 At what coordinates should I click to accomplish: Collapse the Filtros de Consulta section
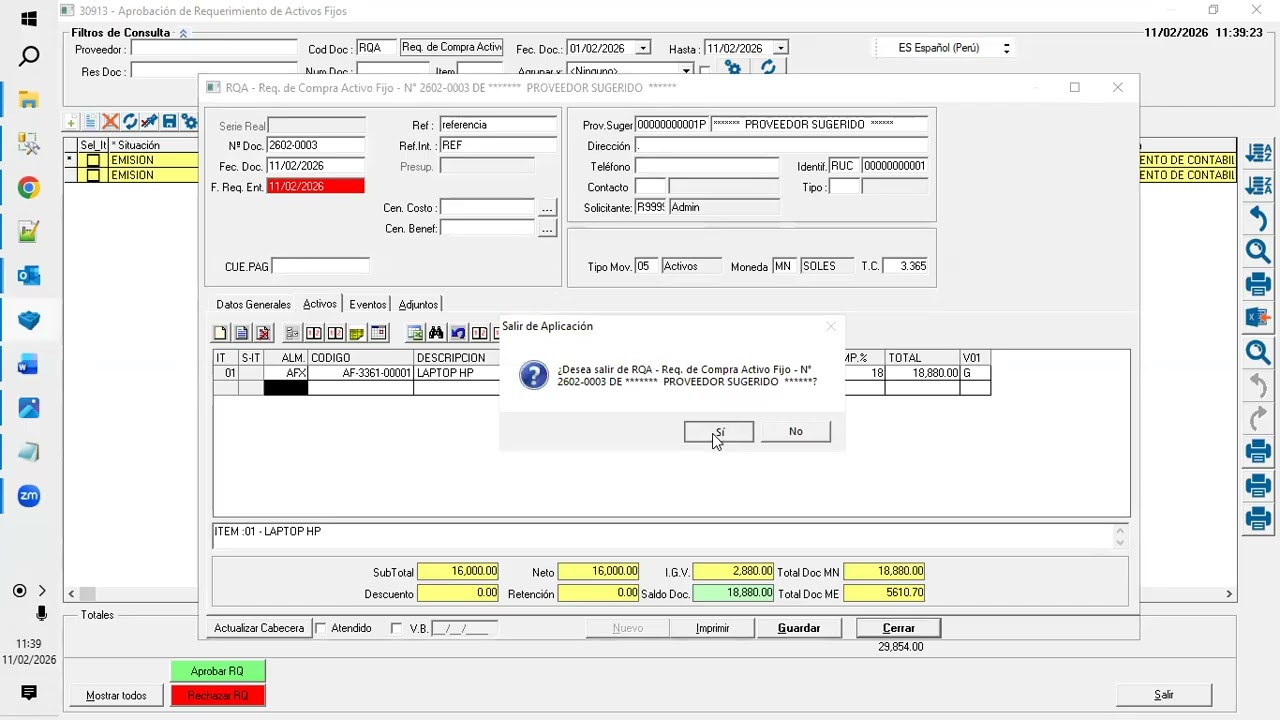pos(183,33)
